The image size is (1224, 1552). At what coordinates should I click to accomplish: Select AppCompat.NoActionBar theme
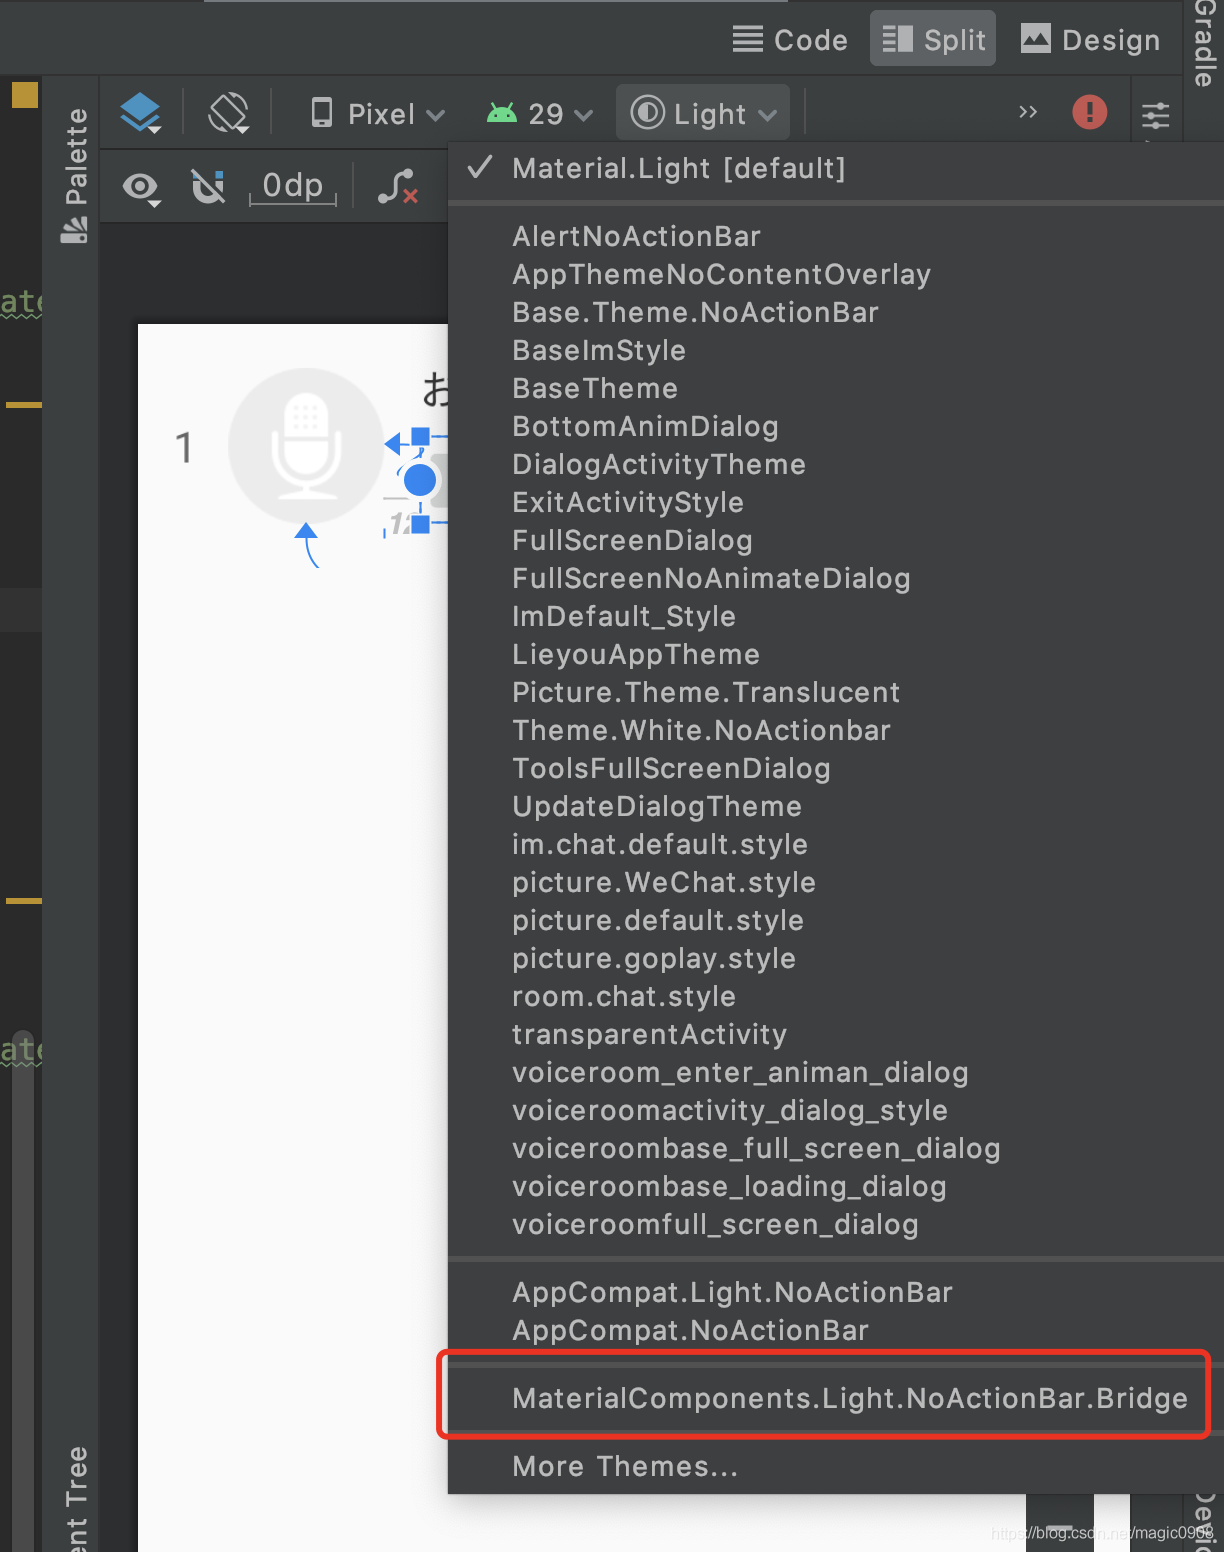tap(836, 1330)
